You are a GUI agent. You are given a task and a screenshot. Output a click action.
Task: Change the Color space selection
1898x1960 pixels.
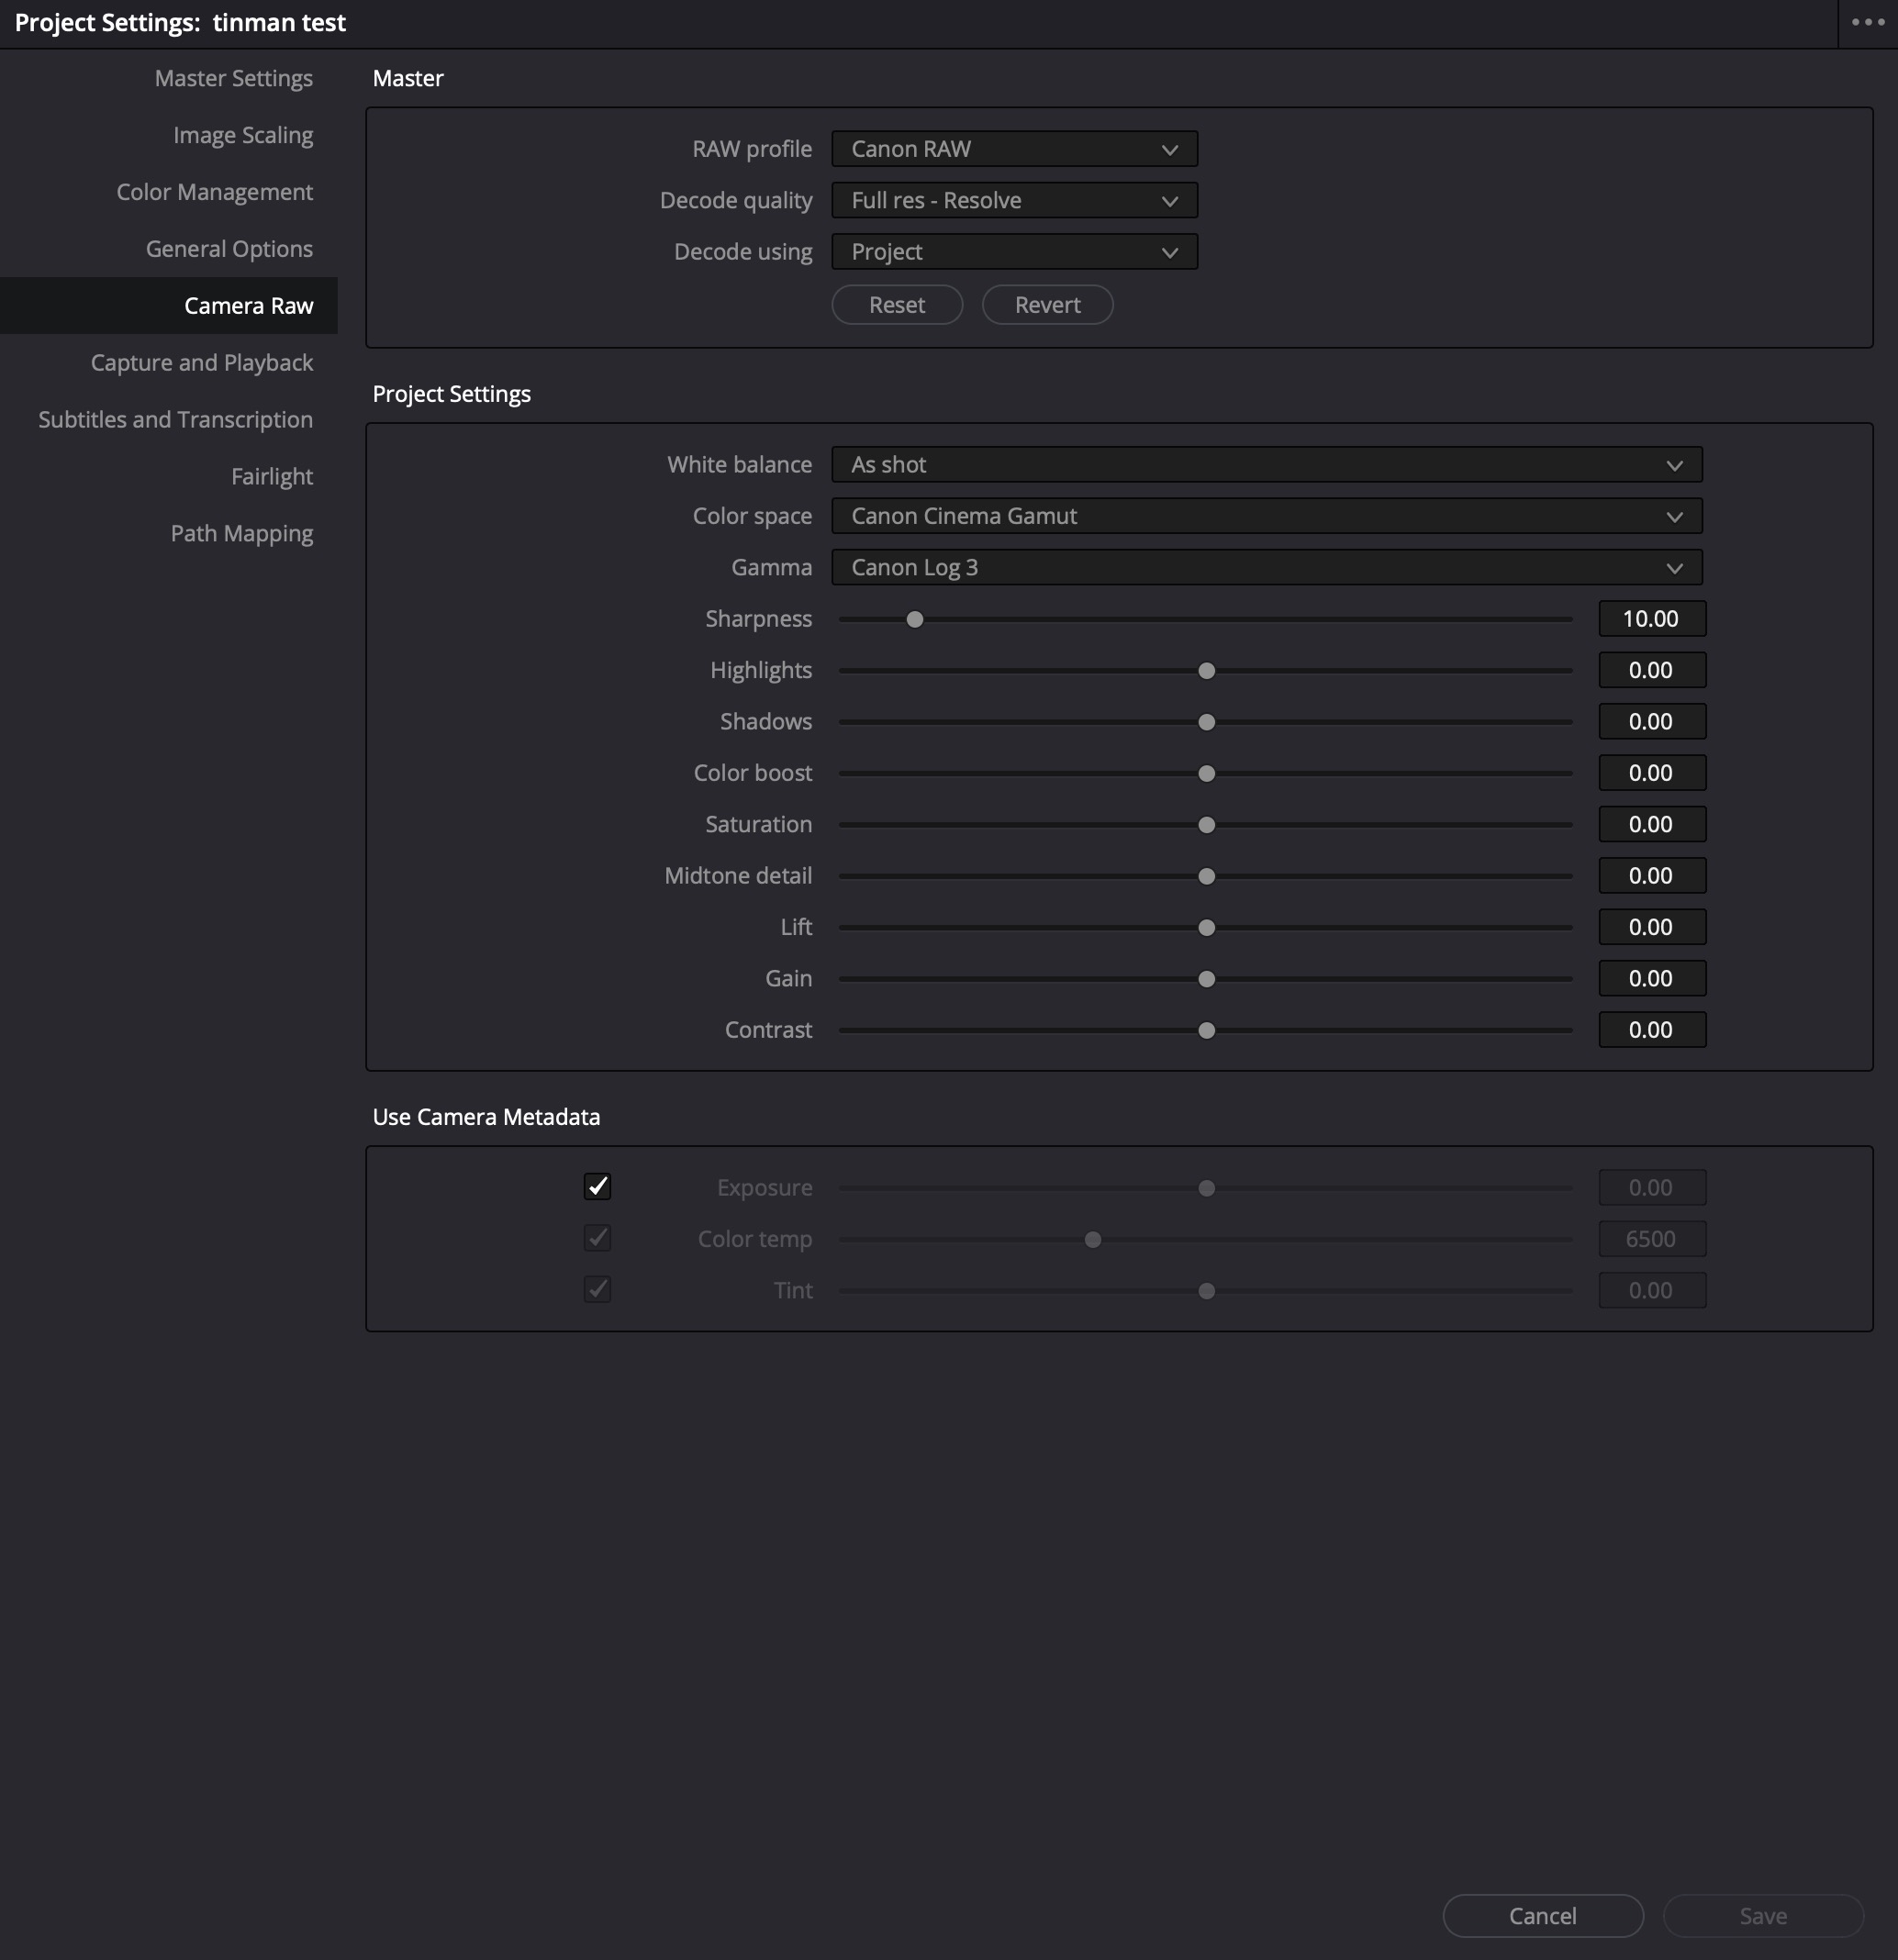(x=1265, y=516)
